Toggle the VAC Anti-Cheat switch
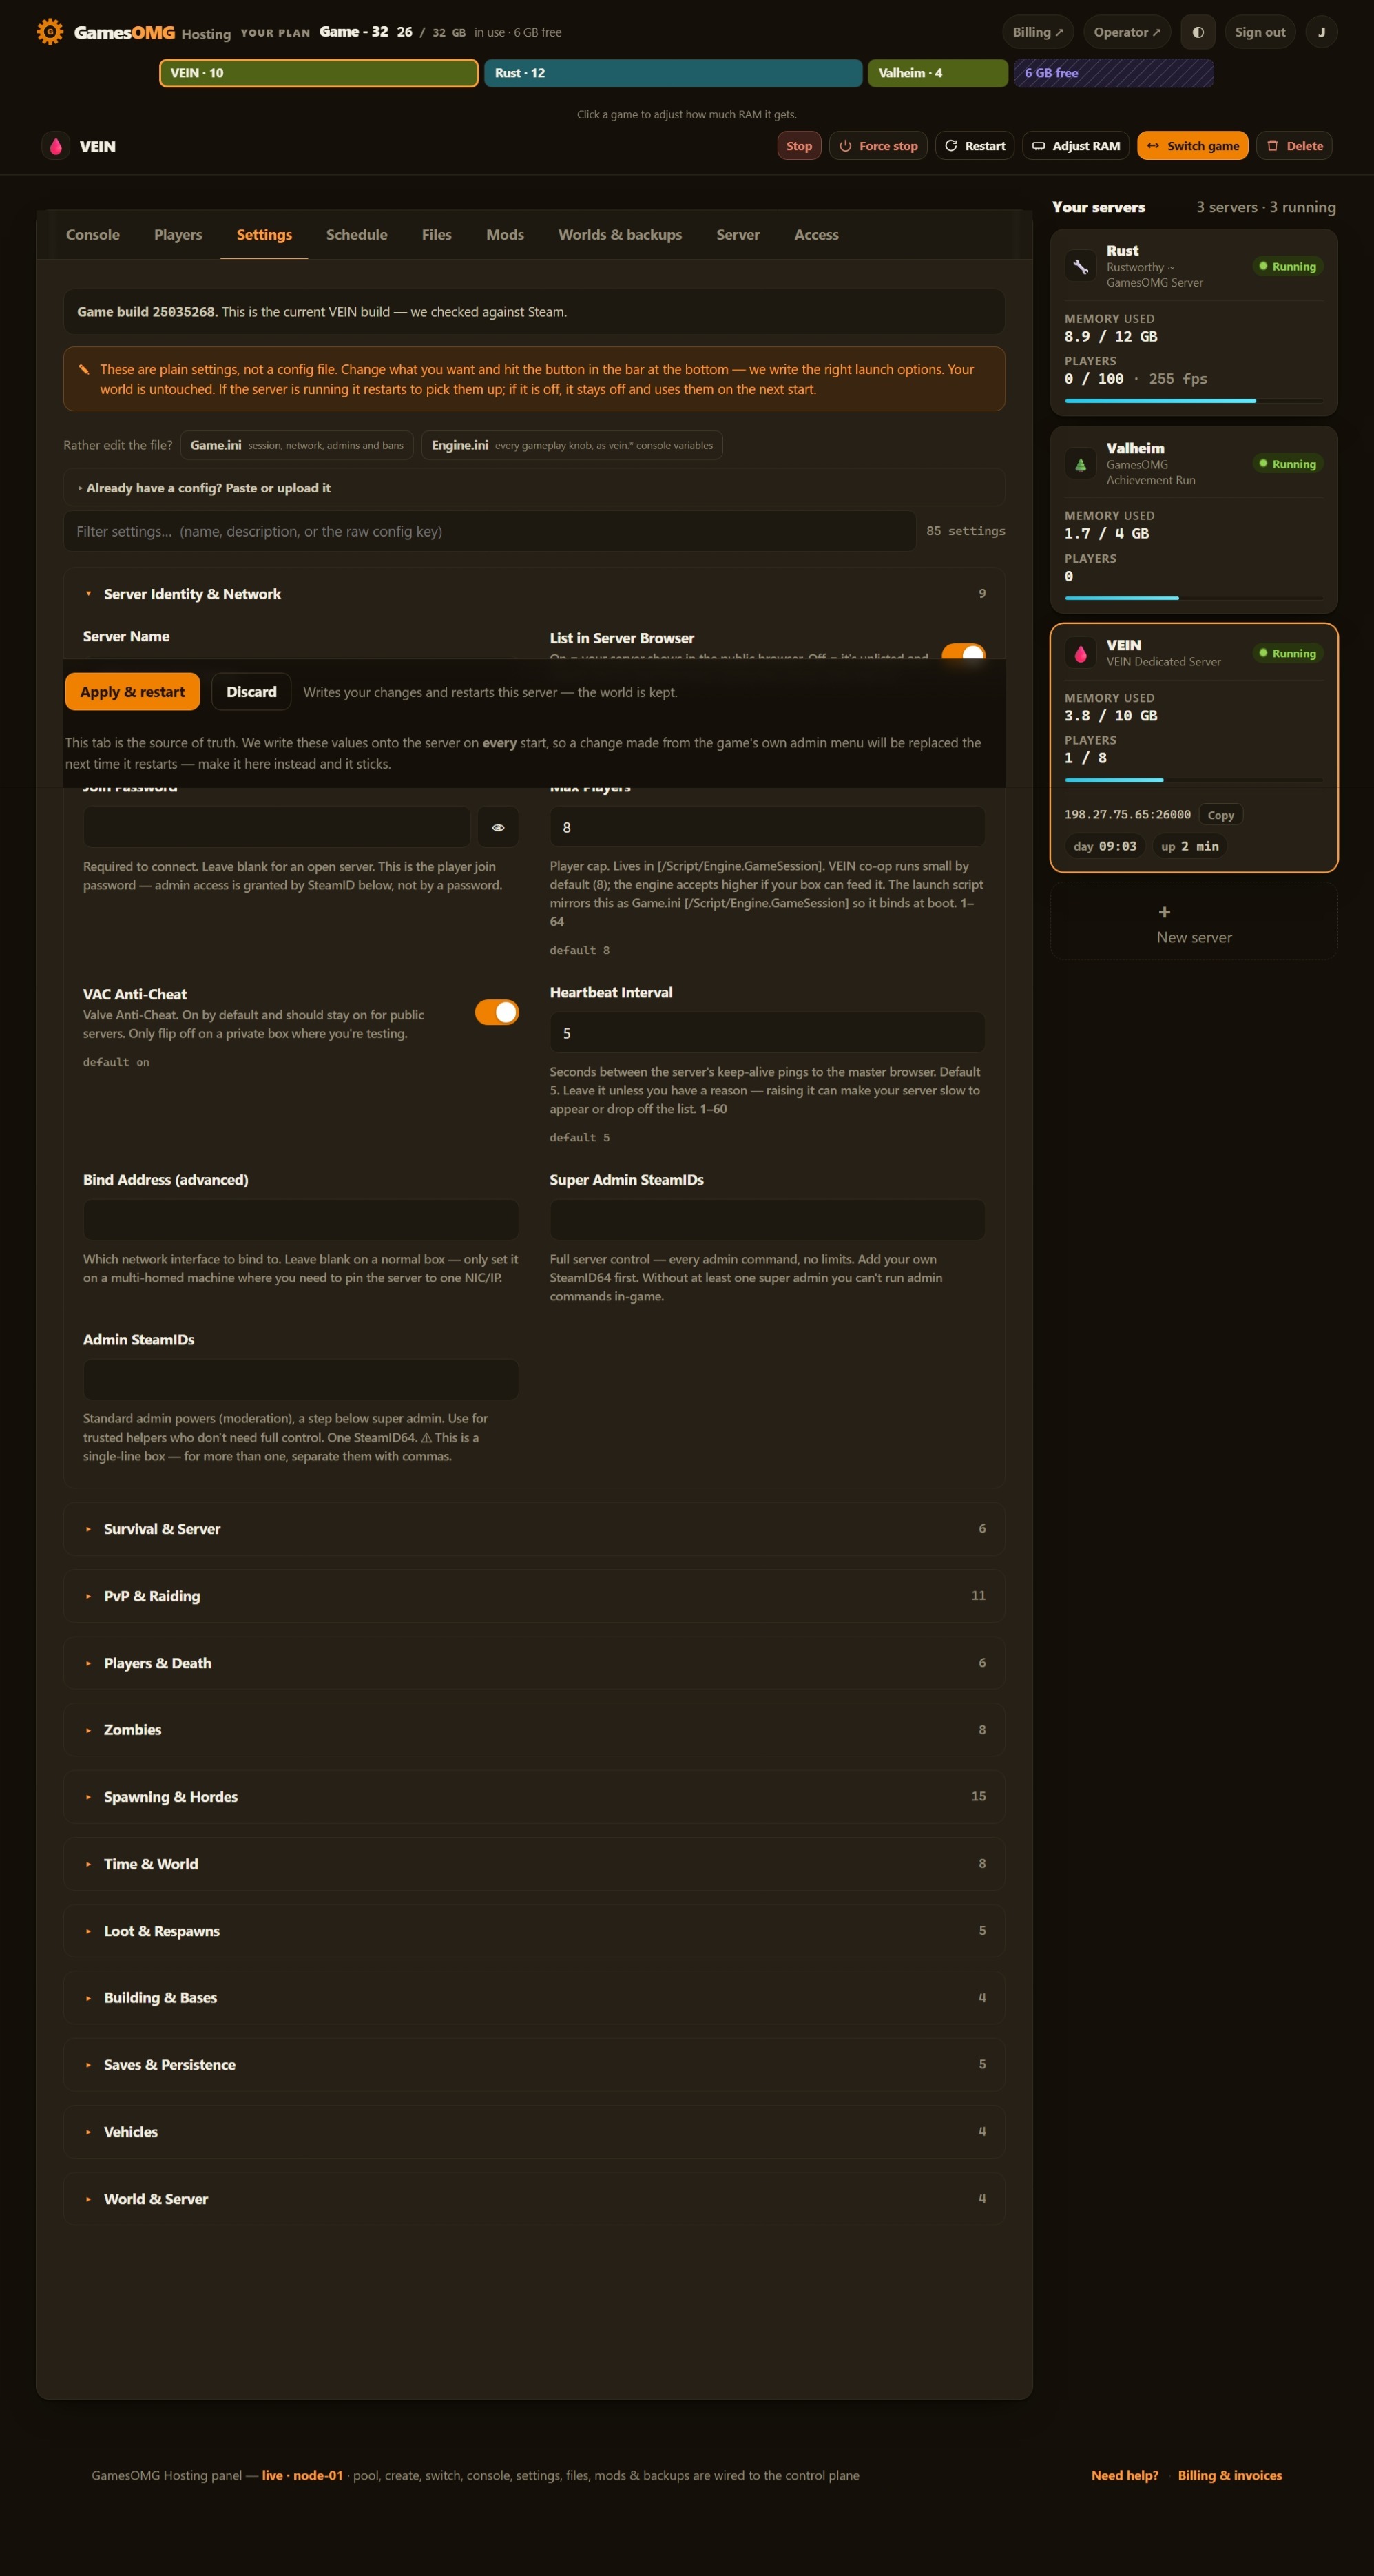Image resolution: width=1374 pixels, height=2576 pixels. 497,1012
